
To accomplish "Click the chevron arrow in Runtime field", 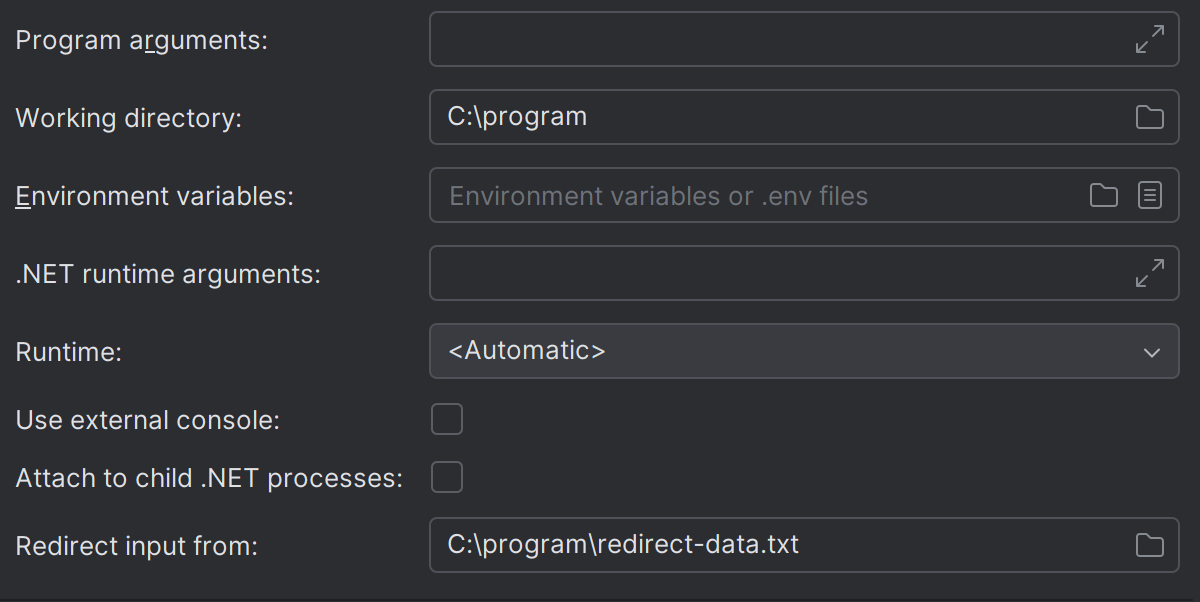I will point(1151,352).
